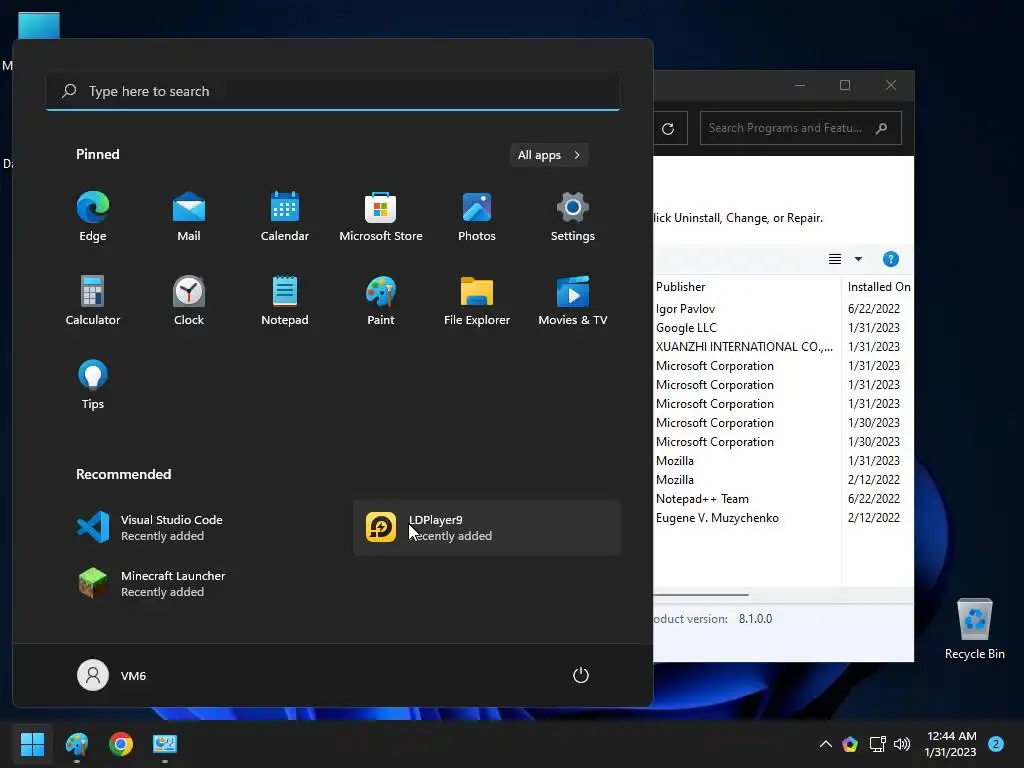Select the Google LLC program row
The height and width of the screenshot is (768, 1024).
click(784, 328)
